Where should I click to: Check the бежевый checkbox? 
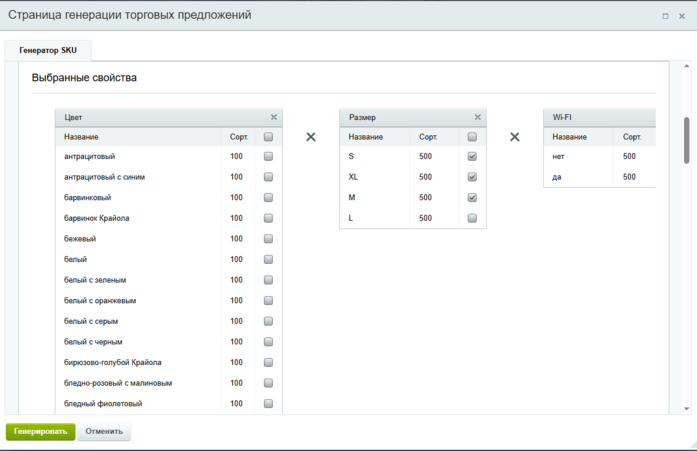point(268,239)
